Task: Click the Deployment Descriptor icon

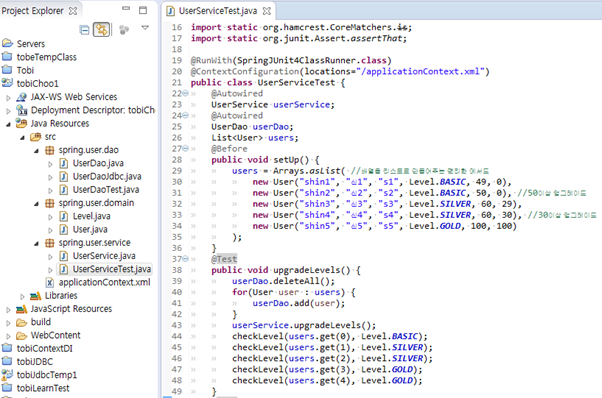Action: 22,110
